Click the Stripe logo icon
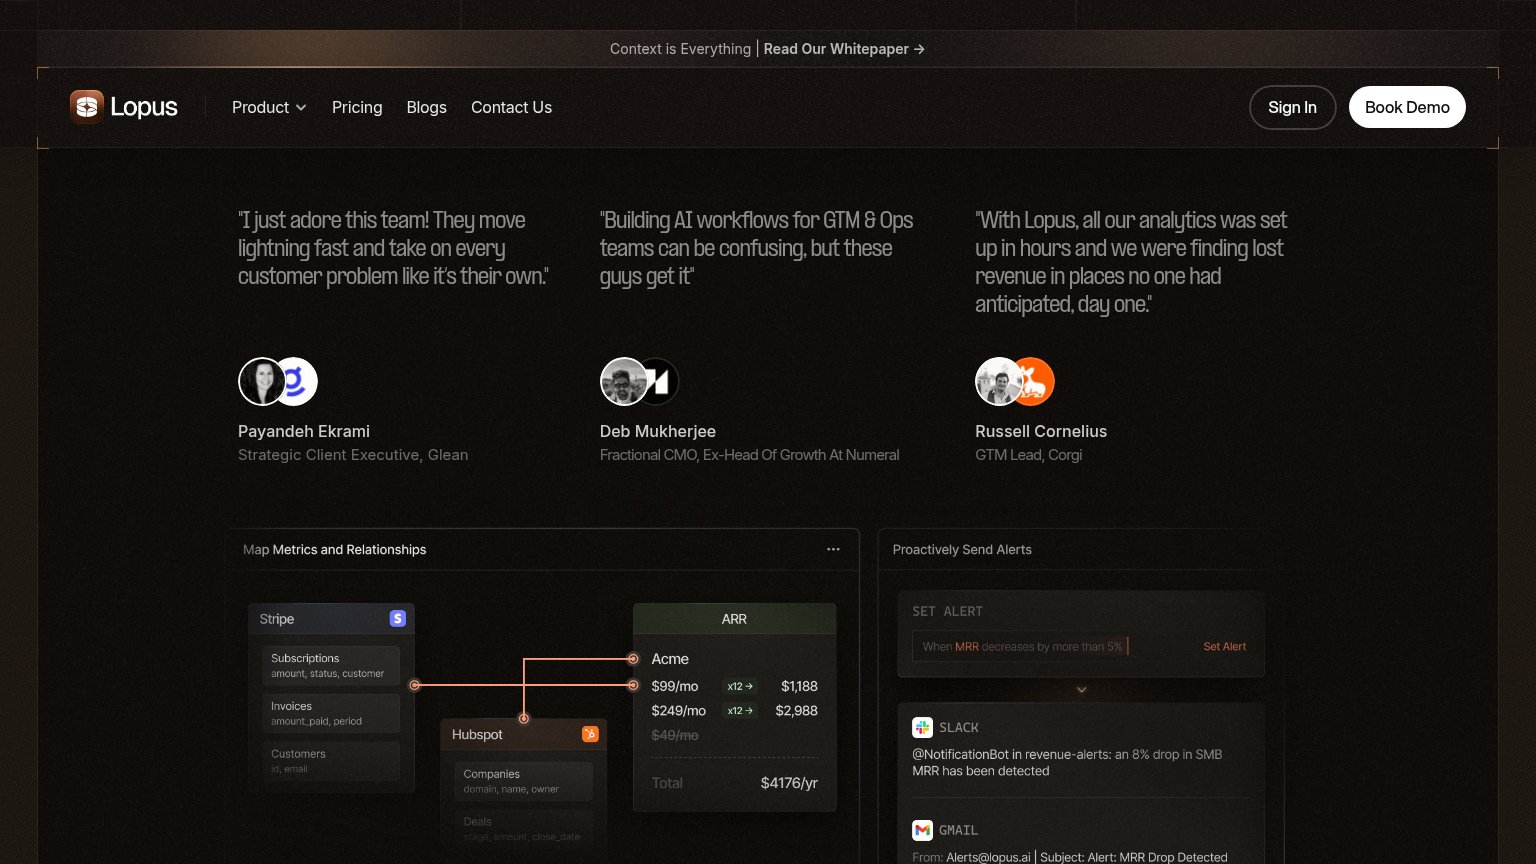1536x864 pixels. 397,619
